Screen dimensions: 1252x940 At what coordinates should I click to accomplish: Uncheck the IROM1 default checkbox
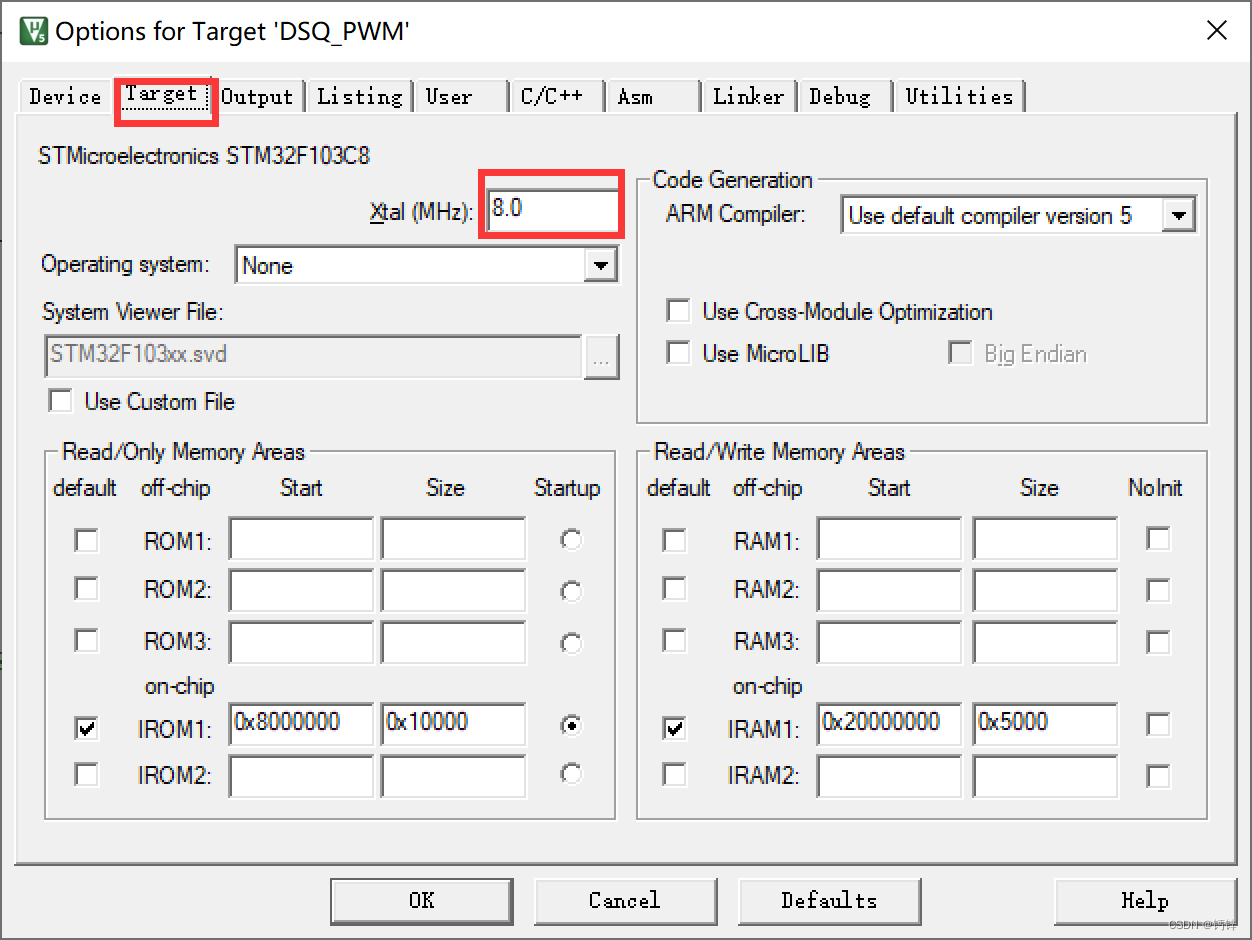click(87, 728)
